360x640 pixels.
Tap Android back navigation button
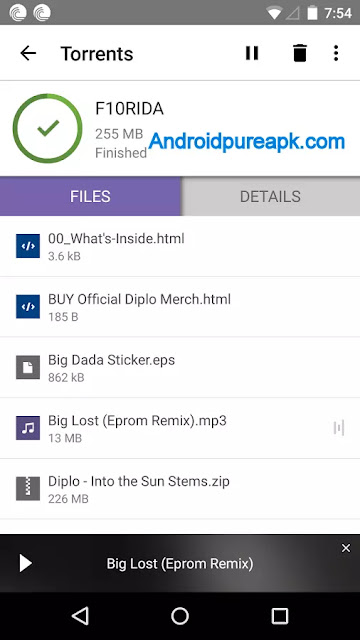click(x=80, y=616)
